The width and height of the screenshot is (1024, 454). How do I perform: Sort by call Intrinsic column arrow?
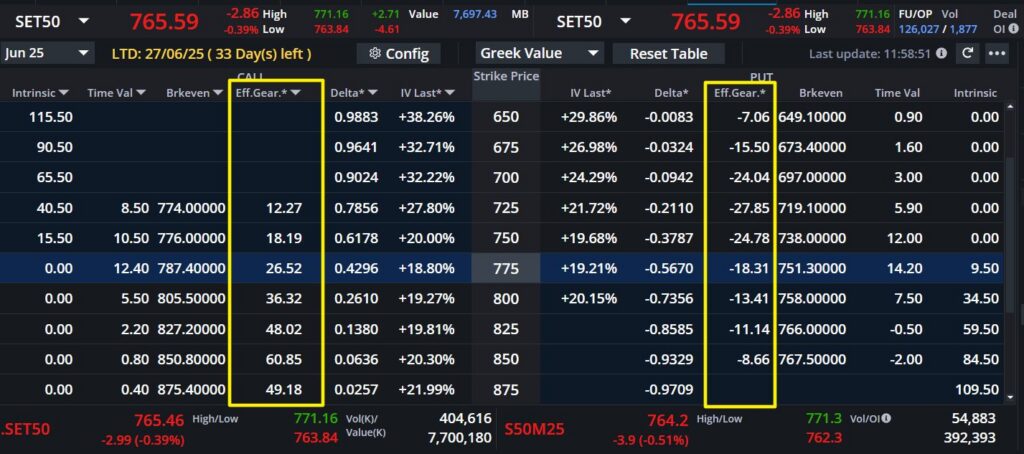tap(64, 93)
